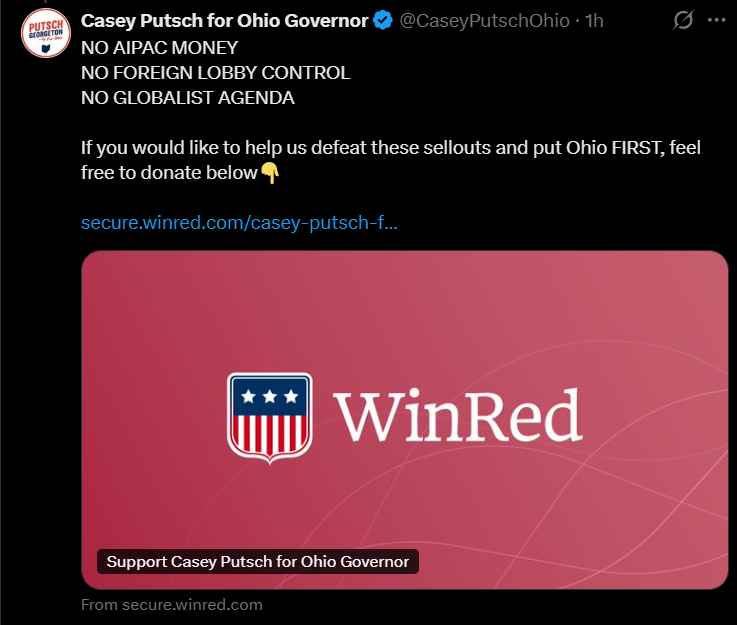Open the post via the 1h timestamp
Image resolution: width=737 pixels, height=625 pixels.
pyautogui.click(x=594, y=21)
